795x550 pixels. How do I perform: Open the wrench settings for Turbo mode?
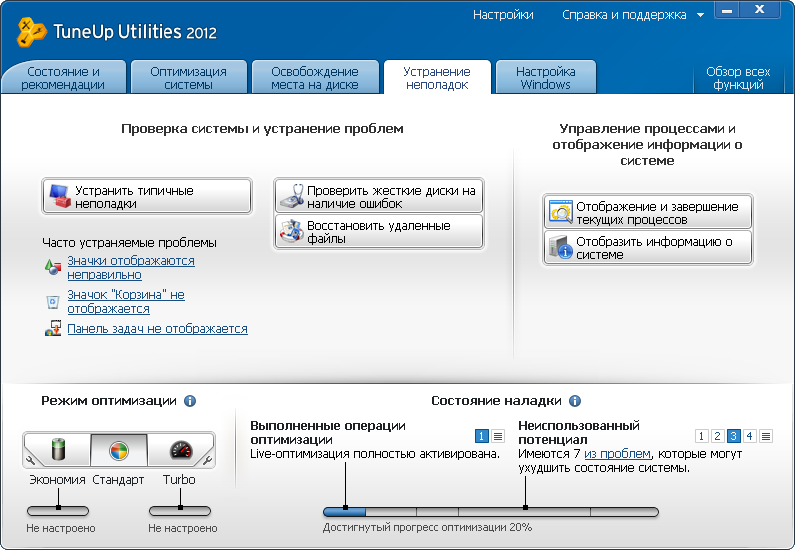coord(207,460)
